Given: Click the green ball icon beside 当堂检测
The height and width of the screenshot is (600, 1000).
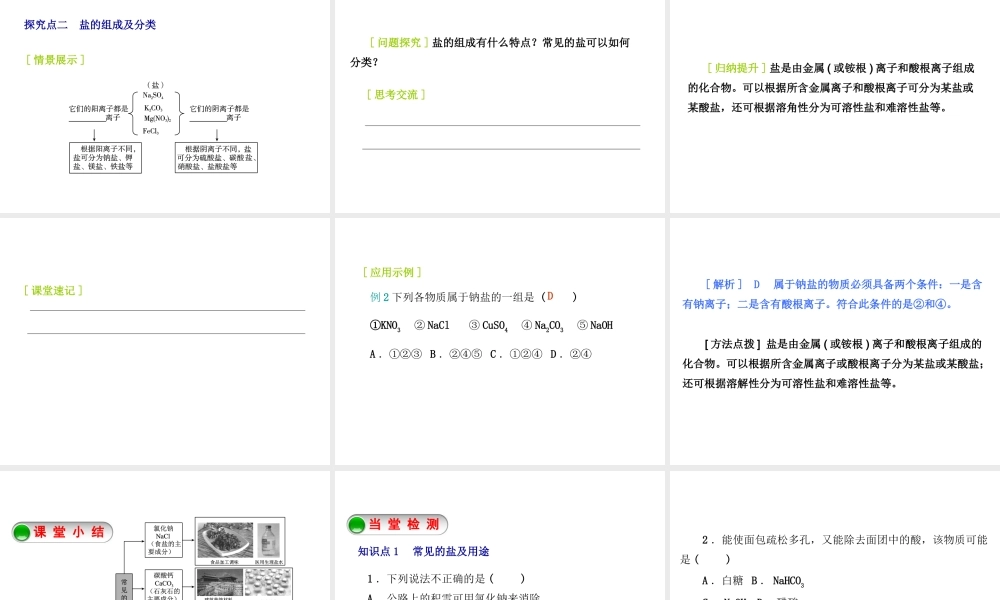Looking at the screenshot, I should coord(357,525).
